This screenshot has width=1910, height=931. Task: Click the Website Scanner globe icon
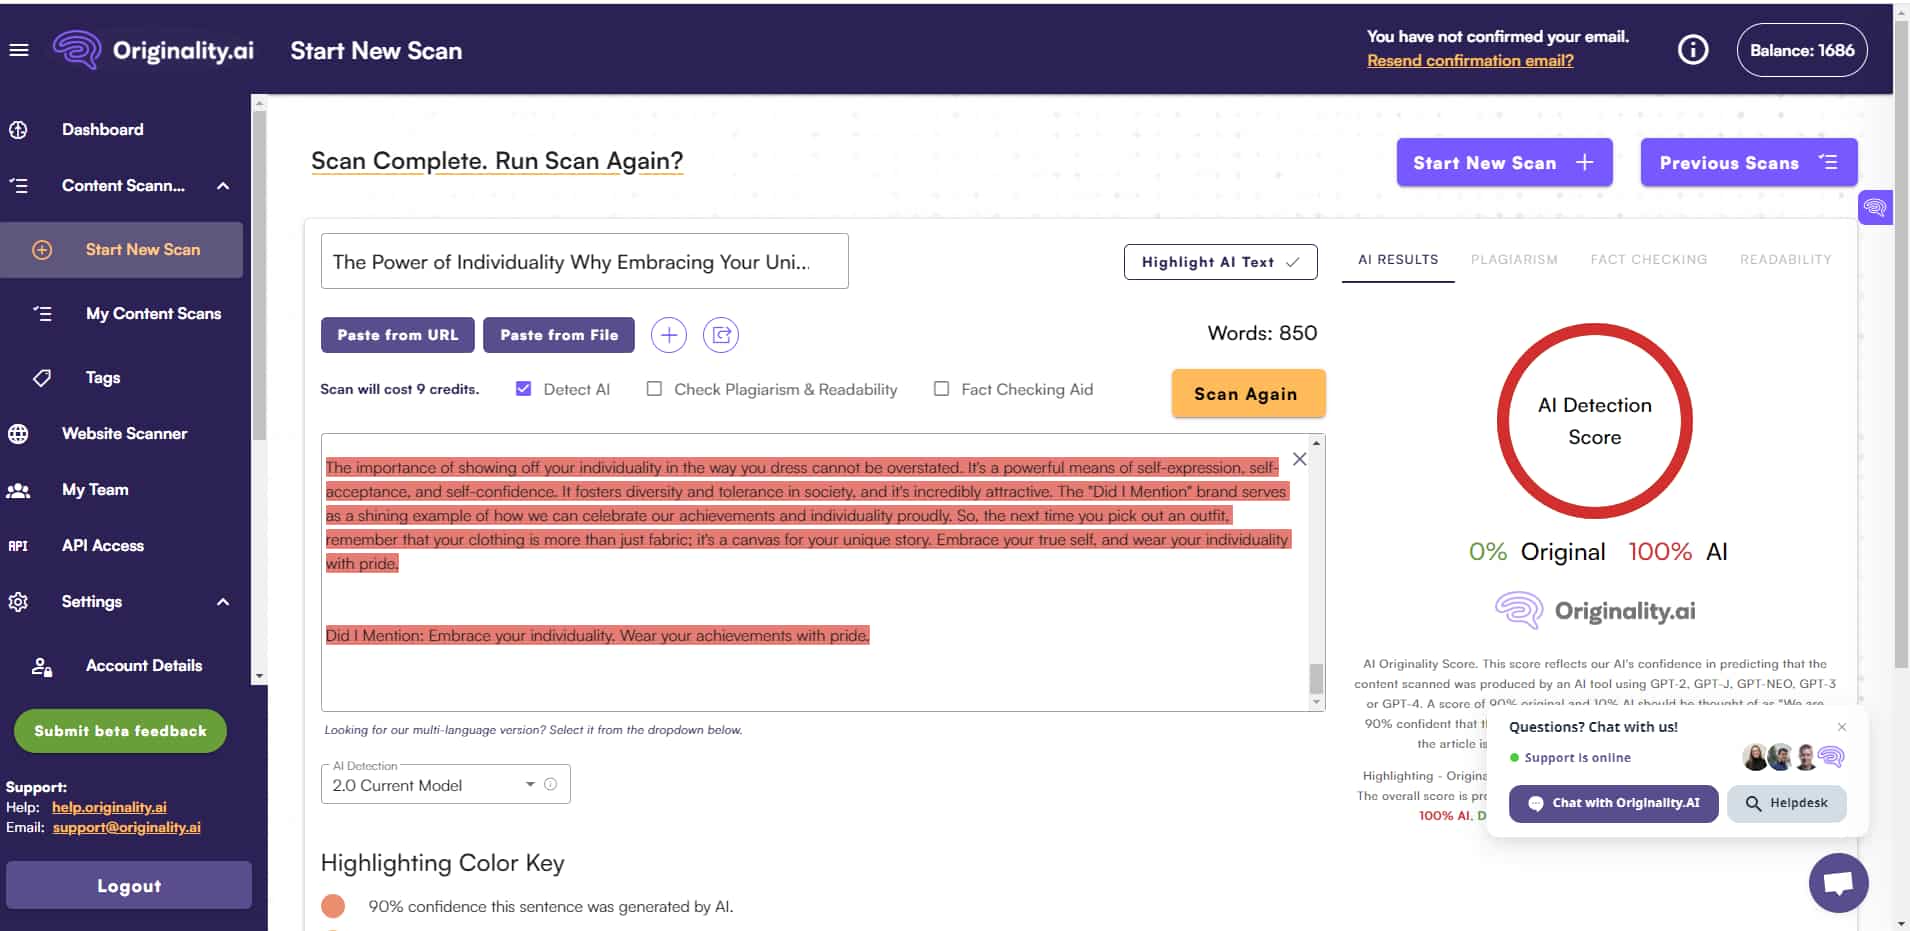pos(18,434)
